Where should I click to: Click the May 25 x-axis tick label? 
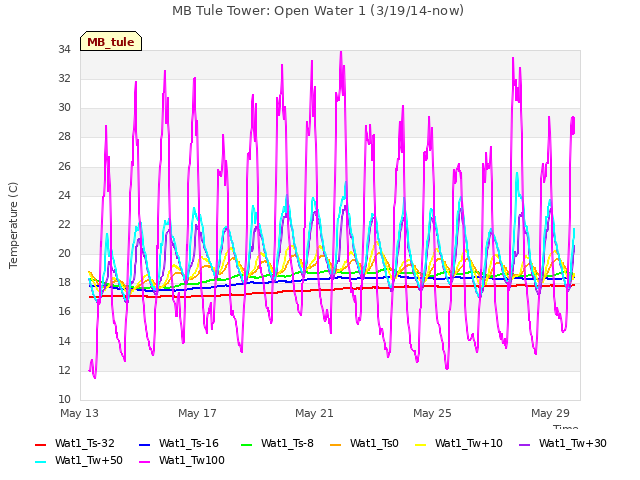[x=432, y=413]
